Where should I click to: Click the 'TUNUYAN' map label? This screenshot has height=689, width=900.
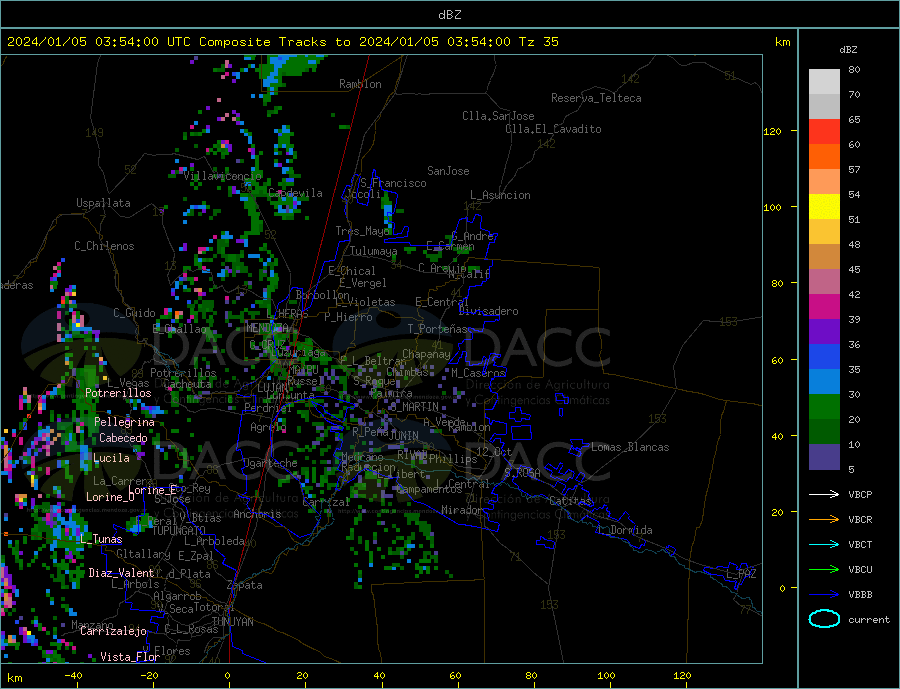[232, 622]
